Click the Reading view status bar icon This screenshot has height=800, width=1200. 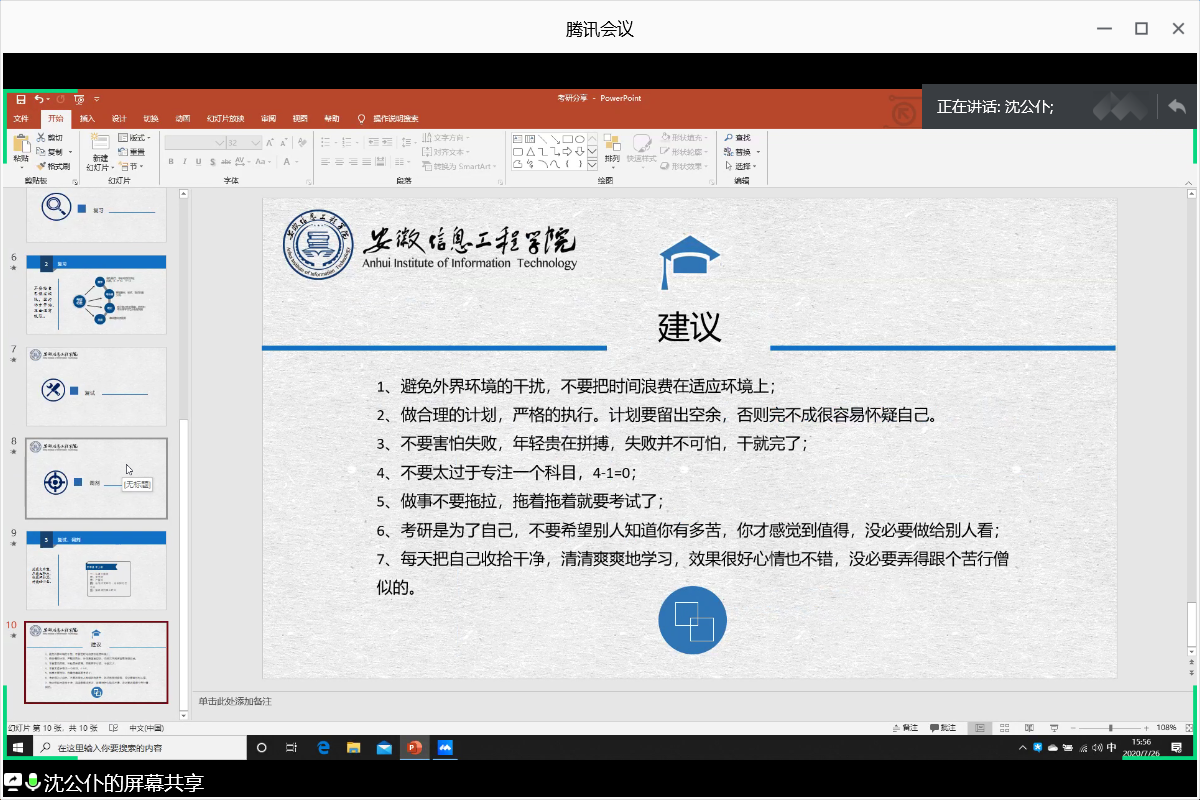(1029, 727)
